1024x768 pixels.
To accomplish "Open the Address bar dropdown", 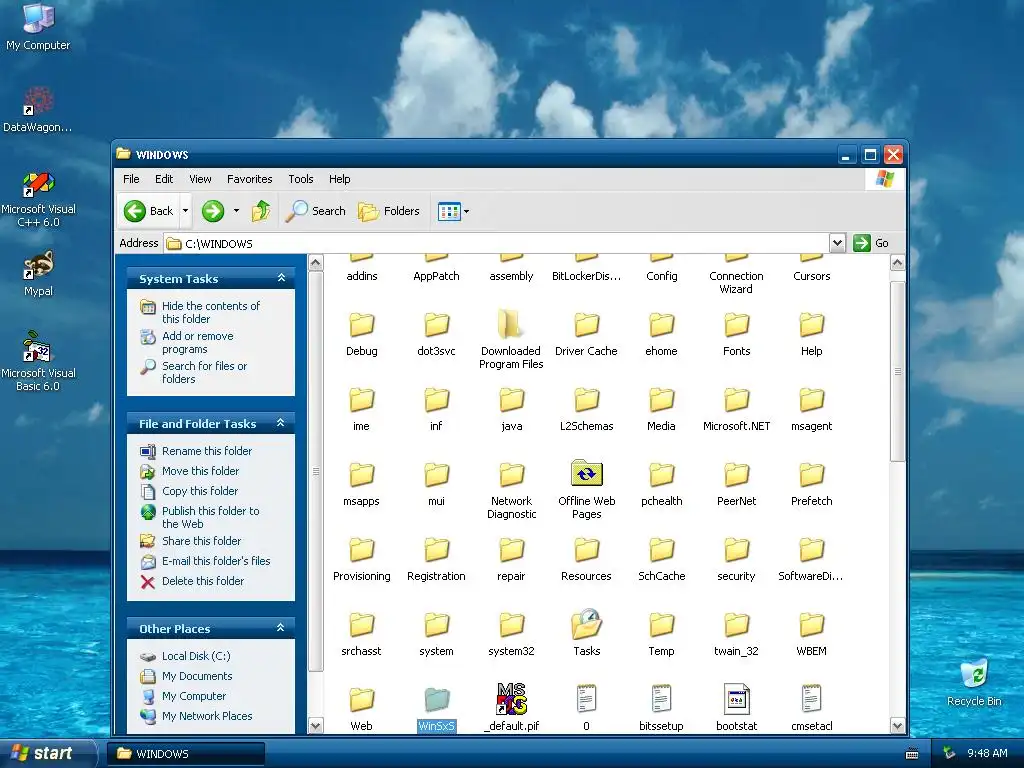I will point(837,244).
